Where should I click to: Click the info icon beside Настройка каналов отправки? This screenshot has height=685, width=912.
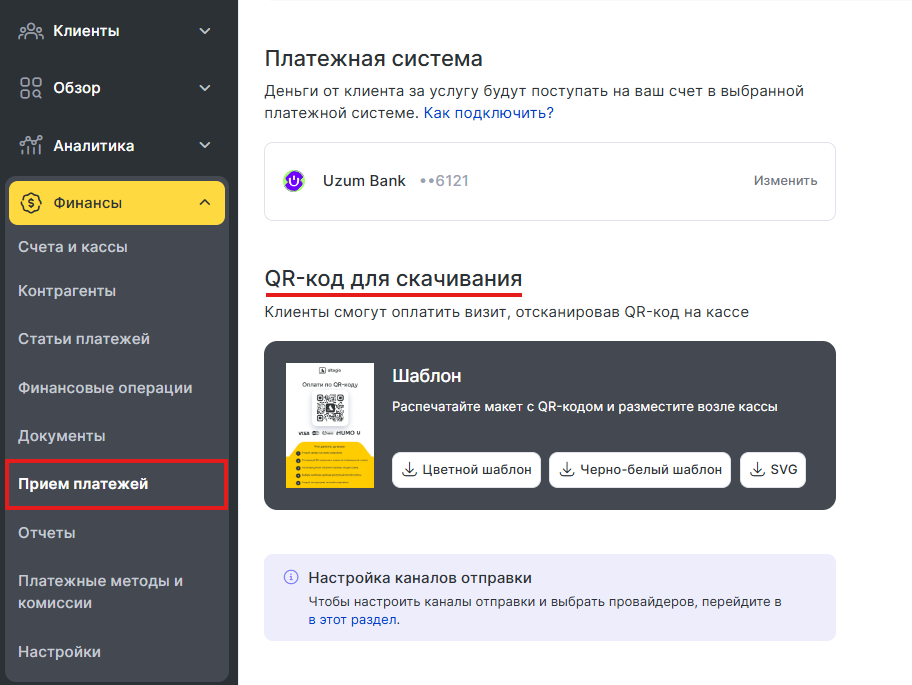click(291, 578)
